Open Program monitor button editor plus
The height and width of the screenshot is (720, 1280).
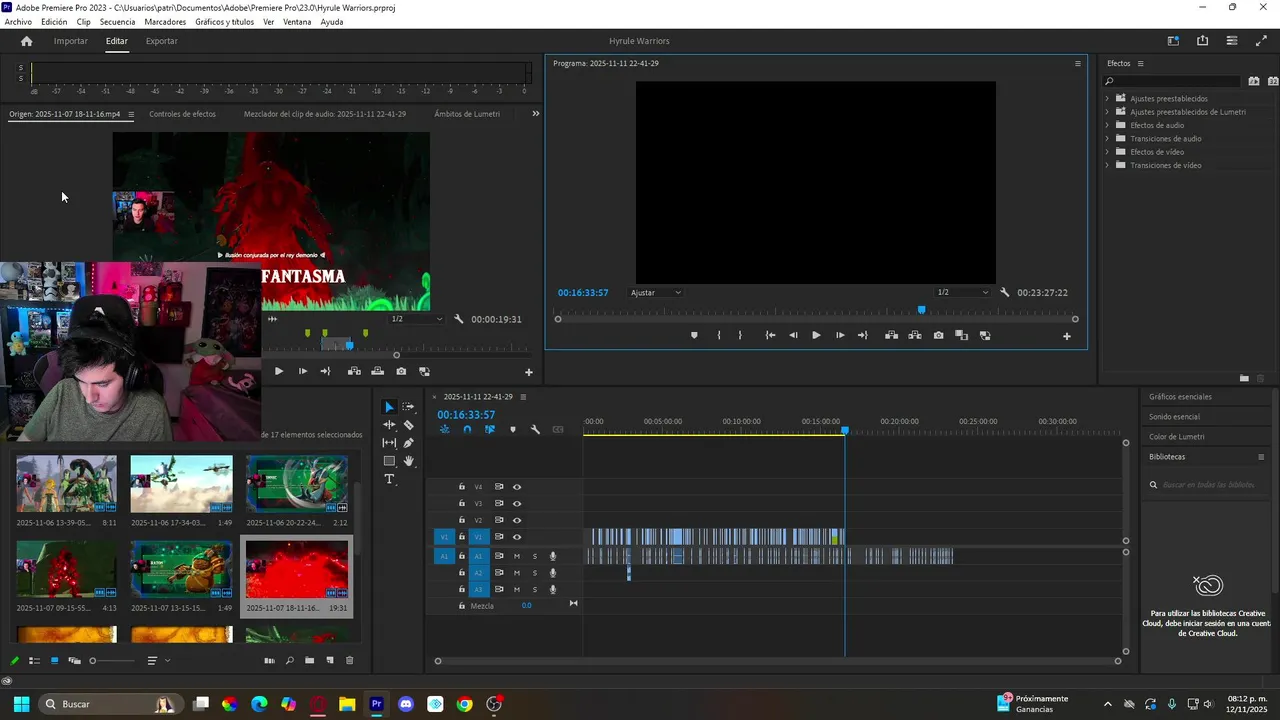pyautogui.click(x=1066, y=336)
